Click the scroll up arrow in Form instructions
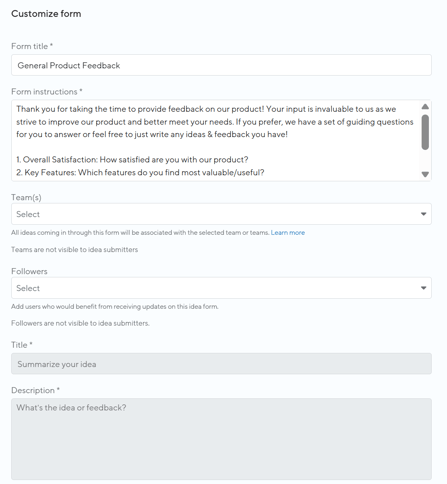Screen dimensions: 447x484 coord(425,107)
